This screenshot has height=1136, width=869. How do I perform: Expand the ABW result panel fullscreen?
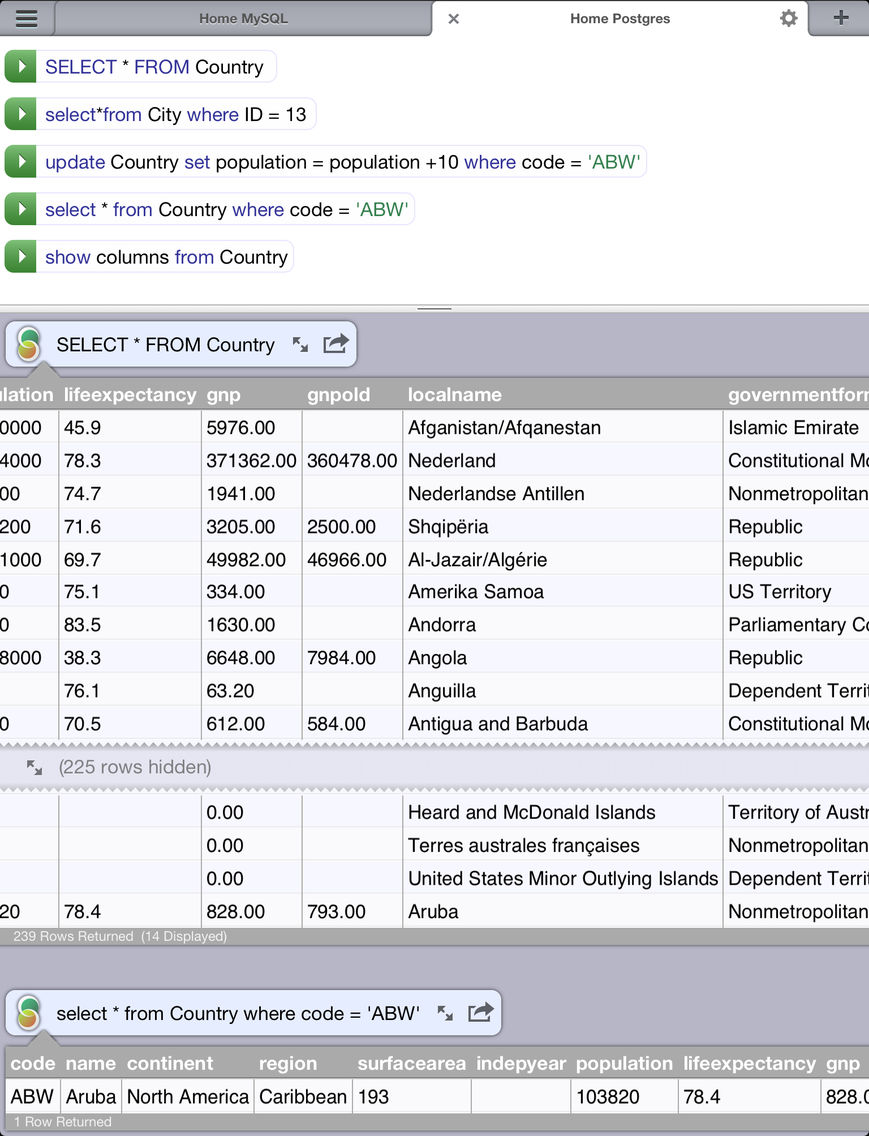click(445, 1013)
